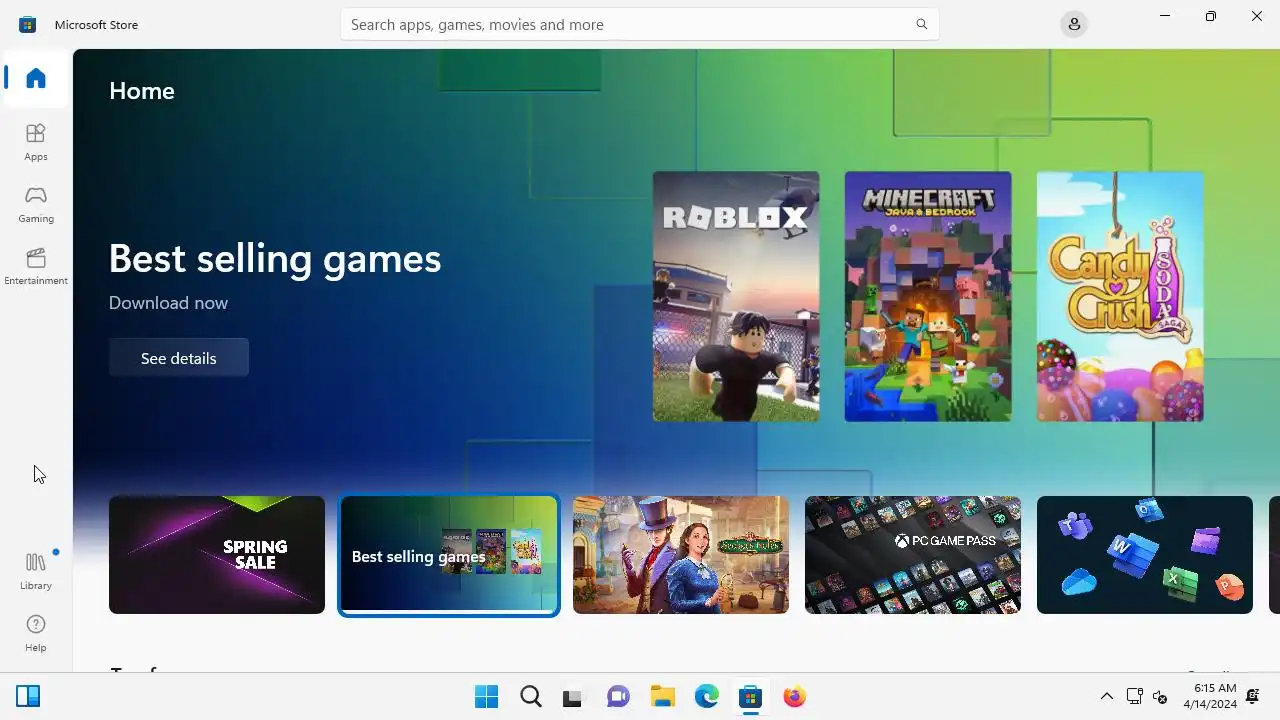This screenshot has height=720, width=1280.
Task: Open the Entertainment section
Action: [36, 266]
